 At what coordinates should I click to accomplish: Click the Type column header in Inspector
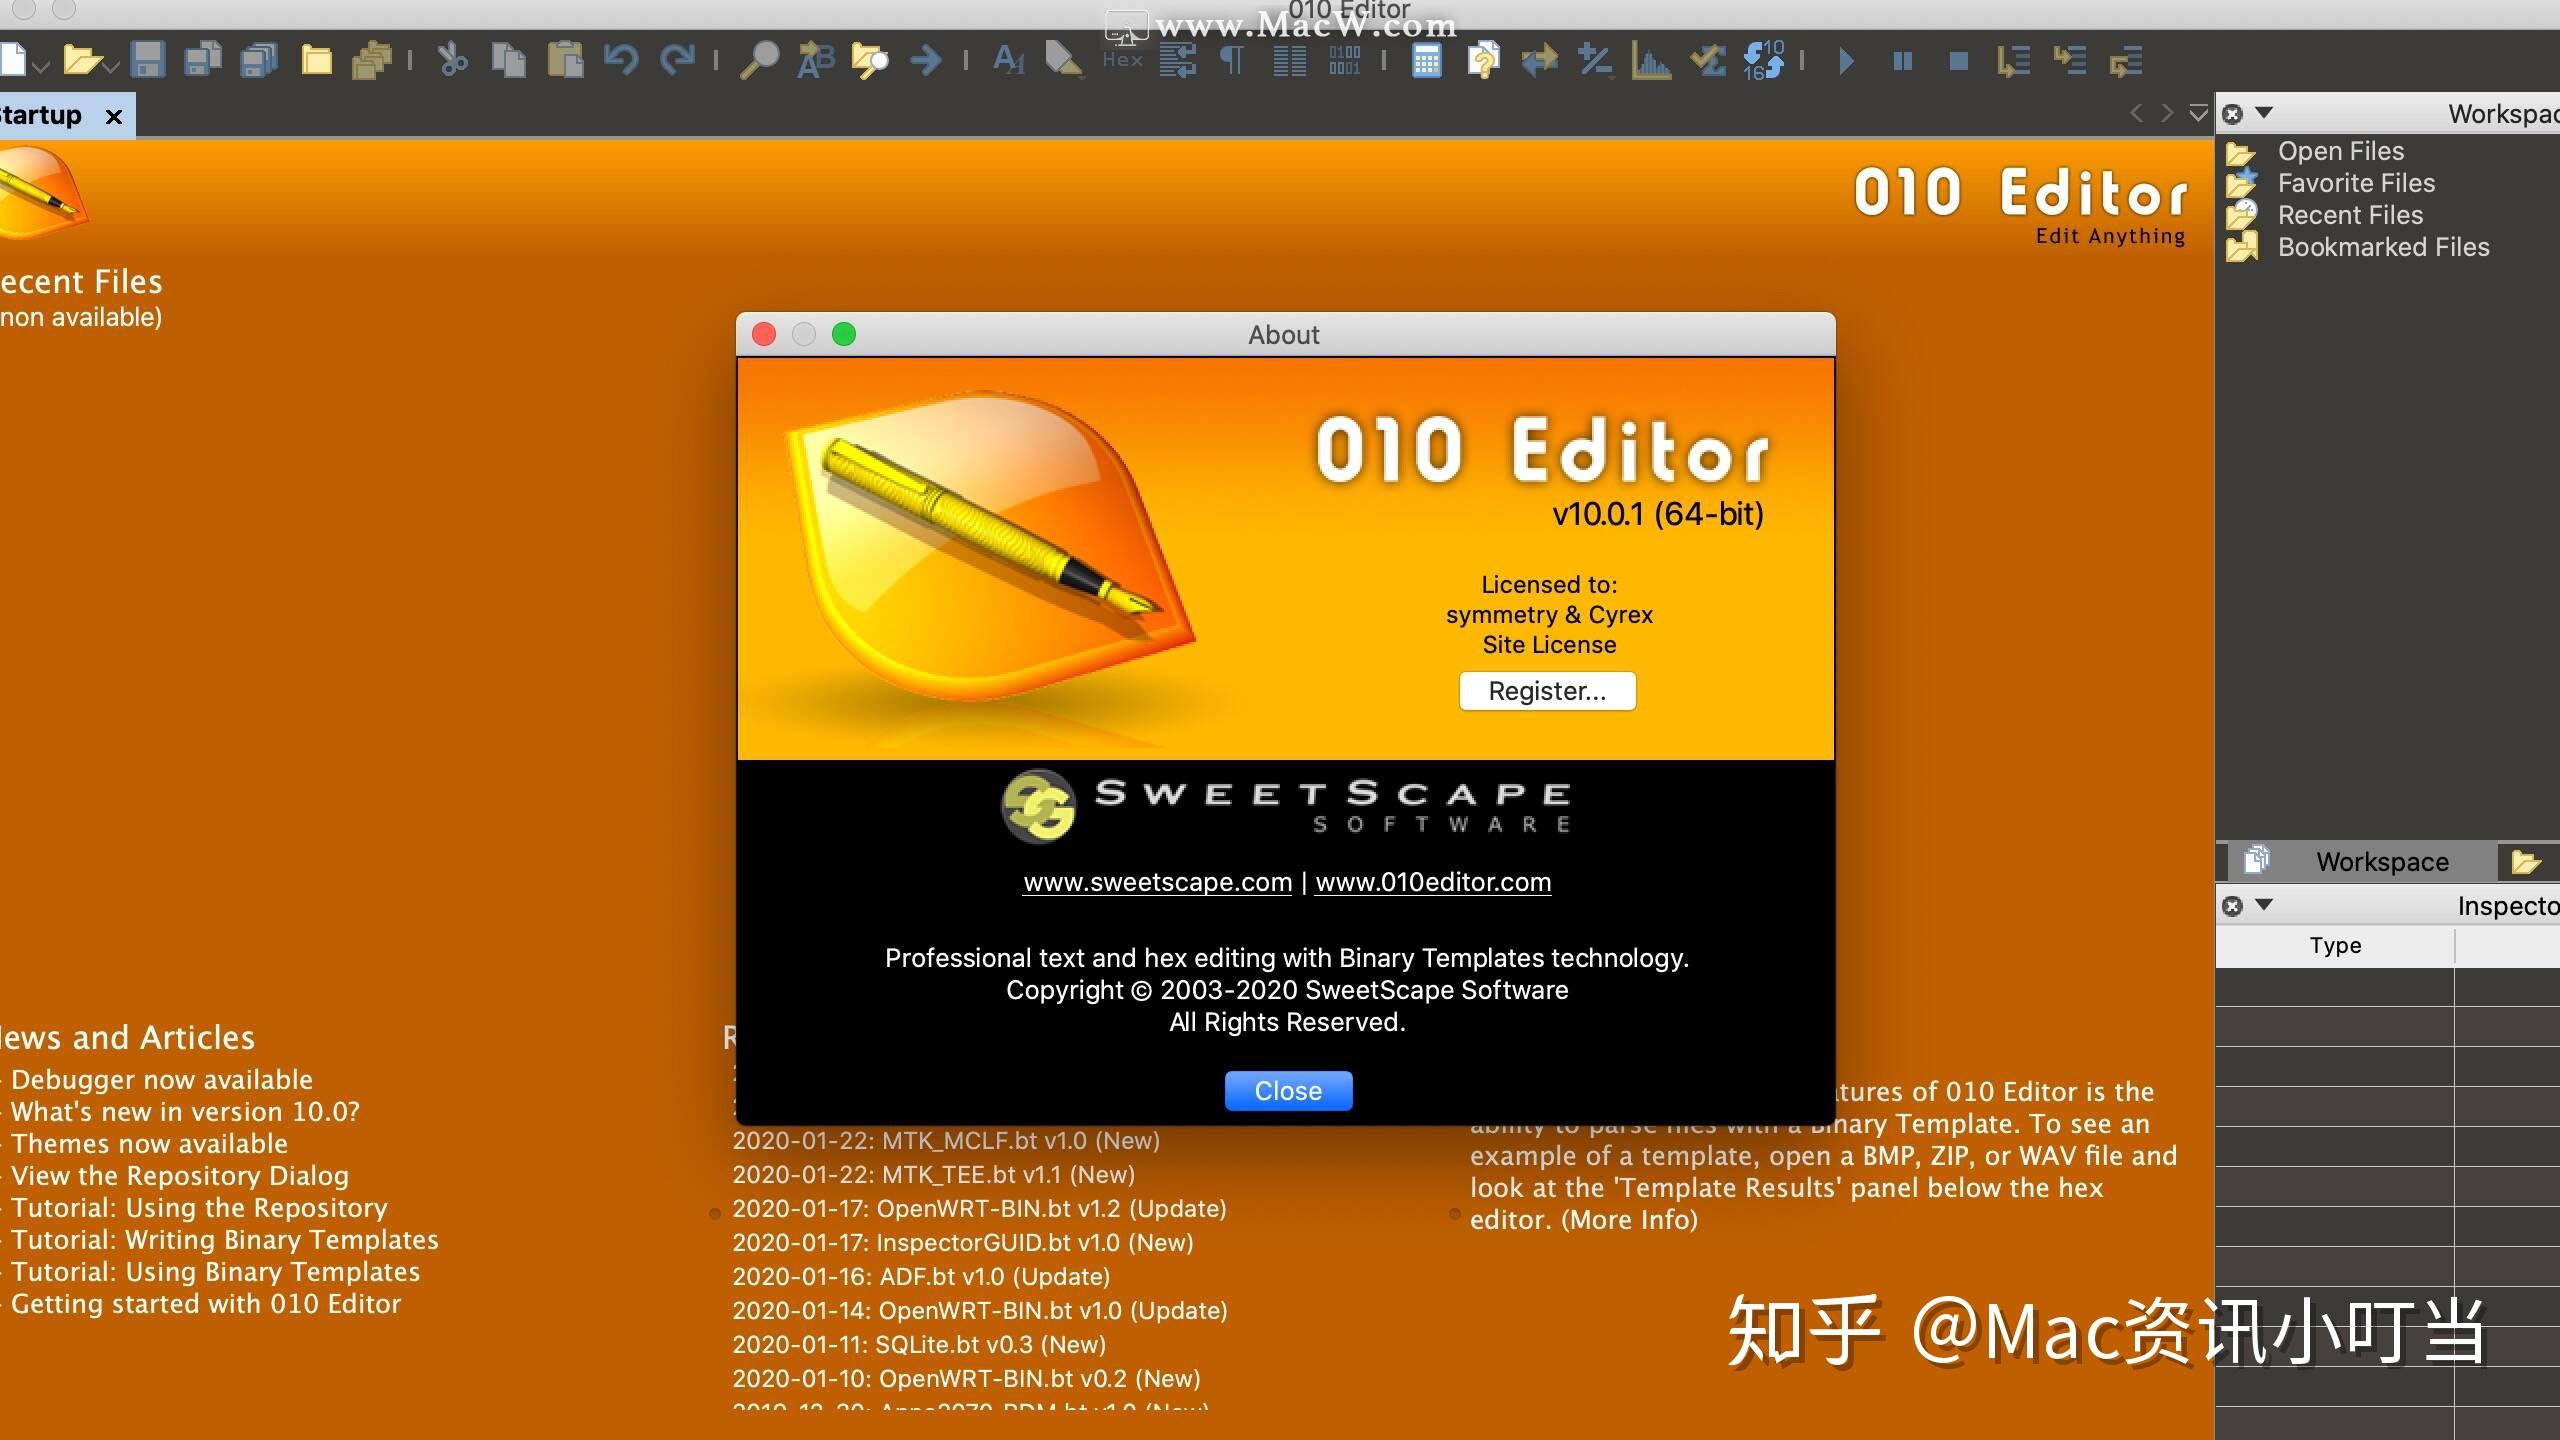(2335, 946)
